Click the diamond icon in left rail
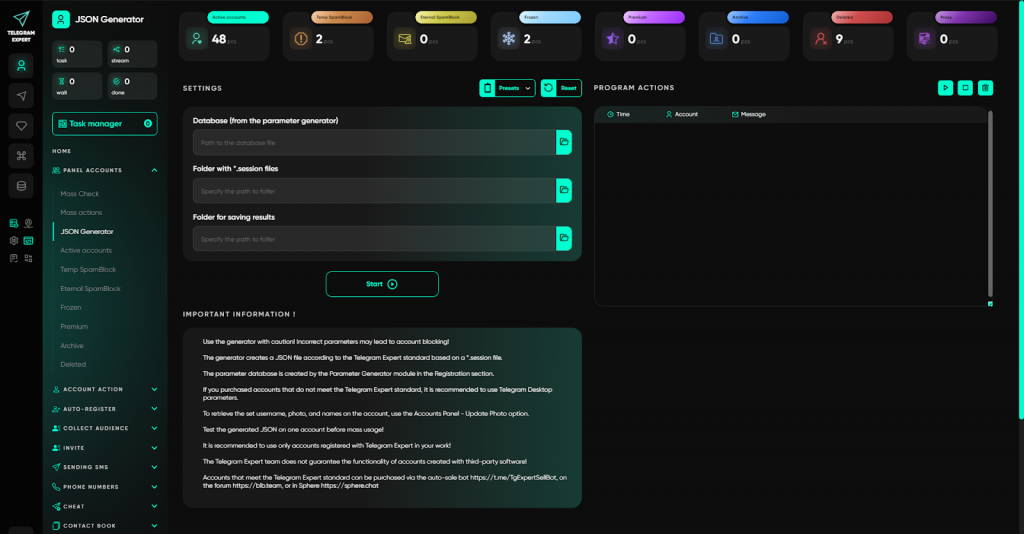The width and height of the screenshot is (1024, 534). click(x=21, y=125)
